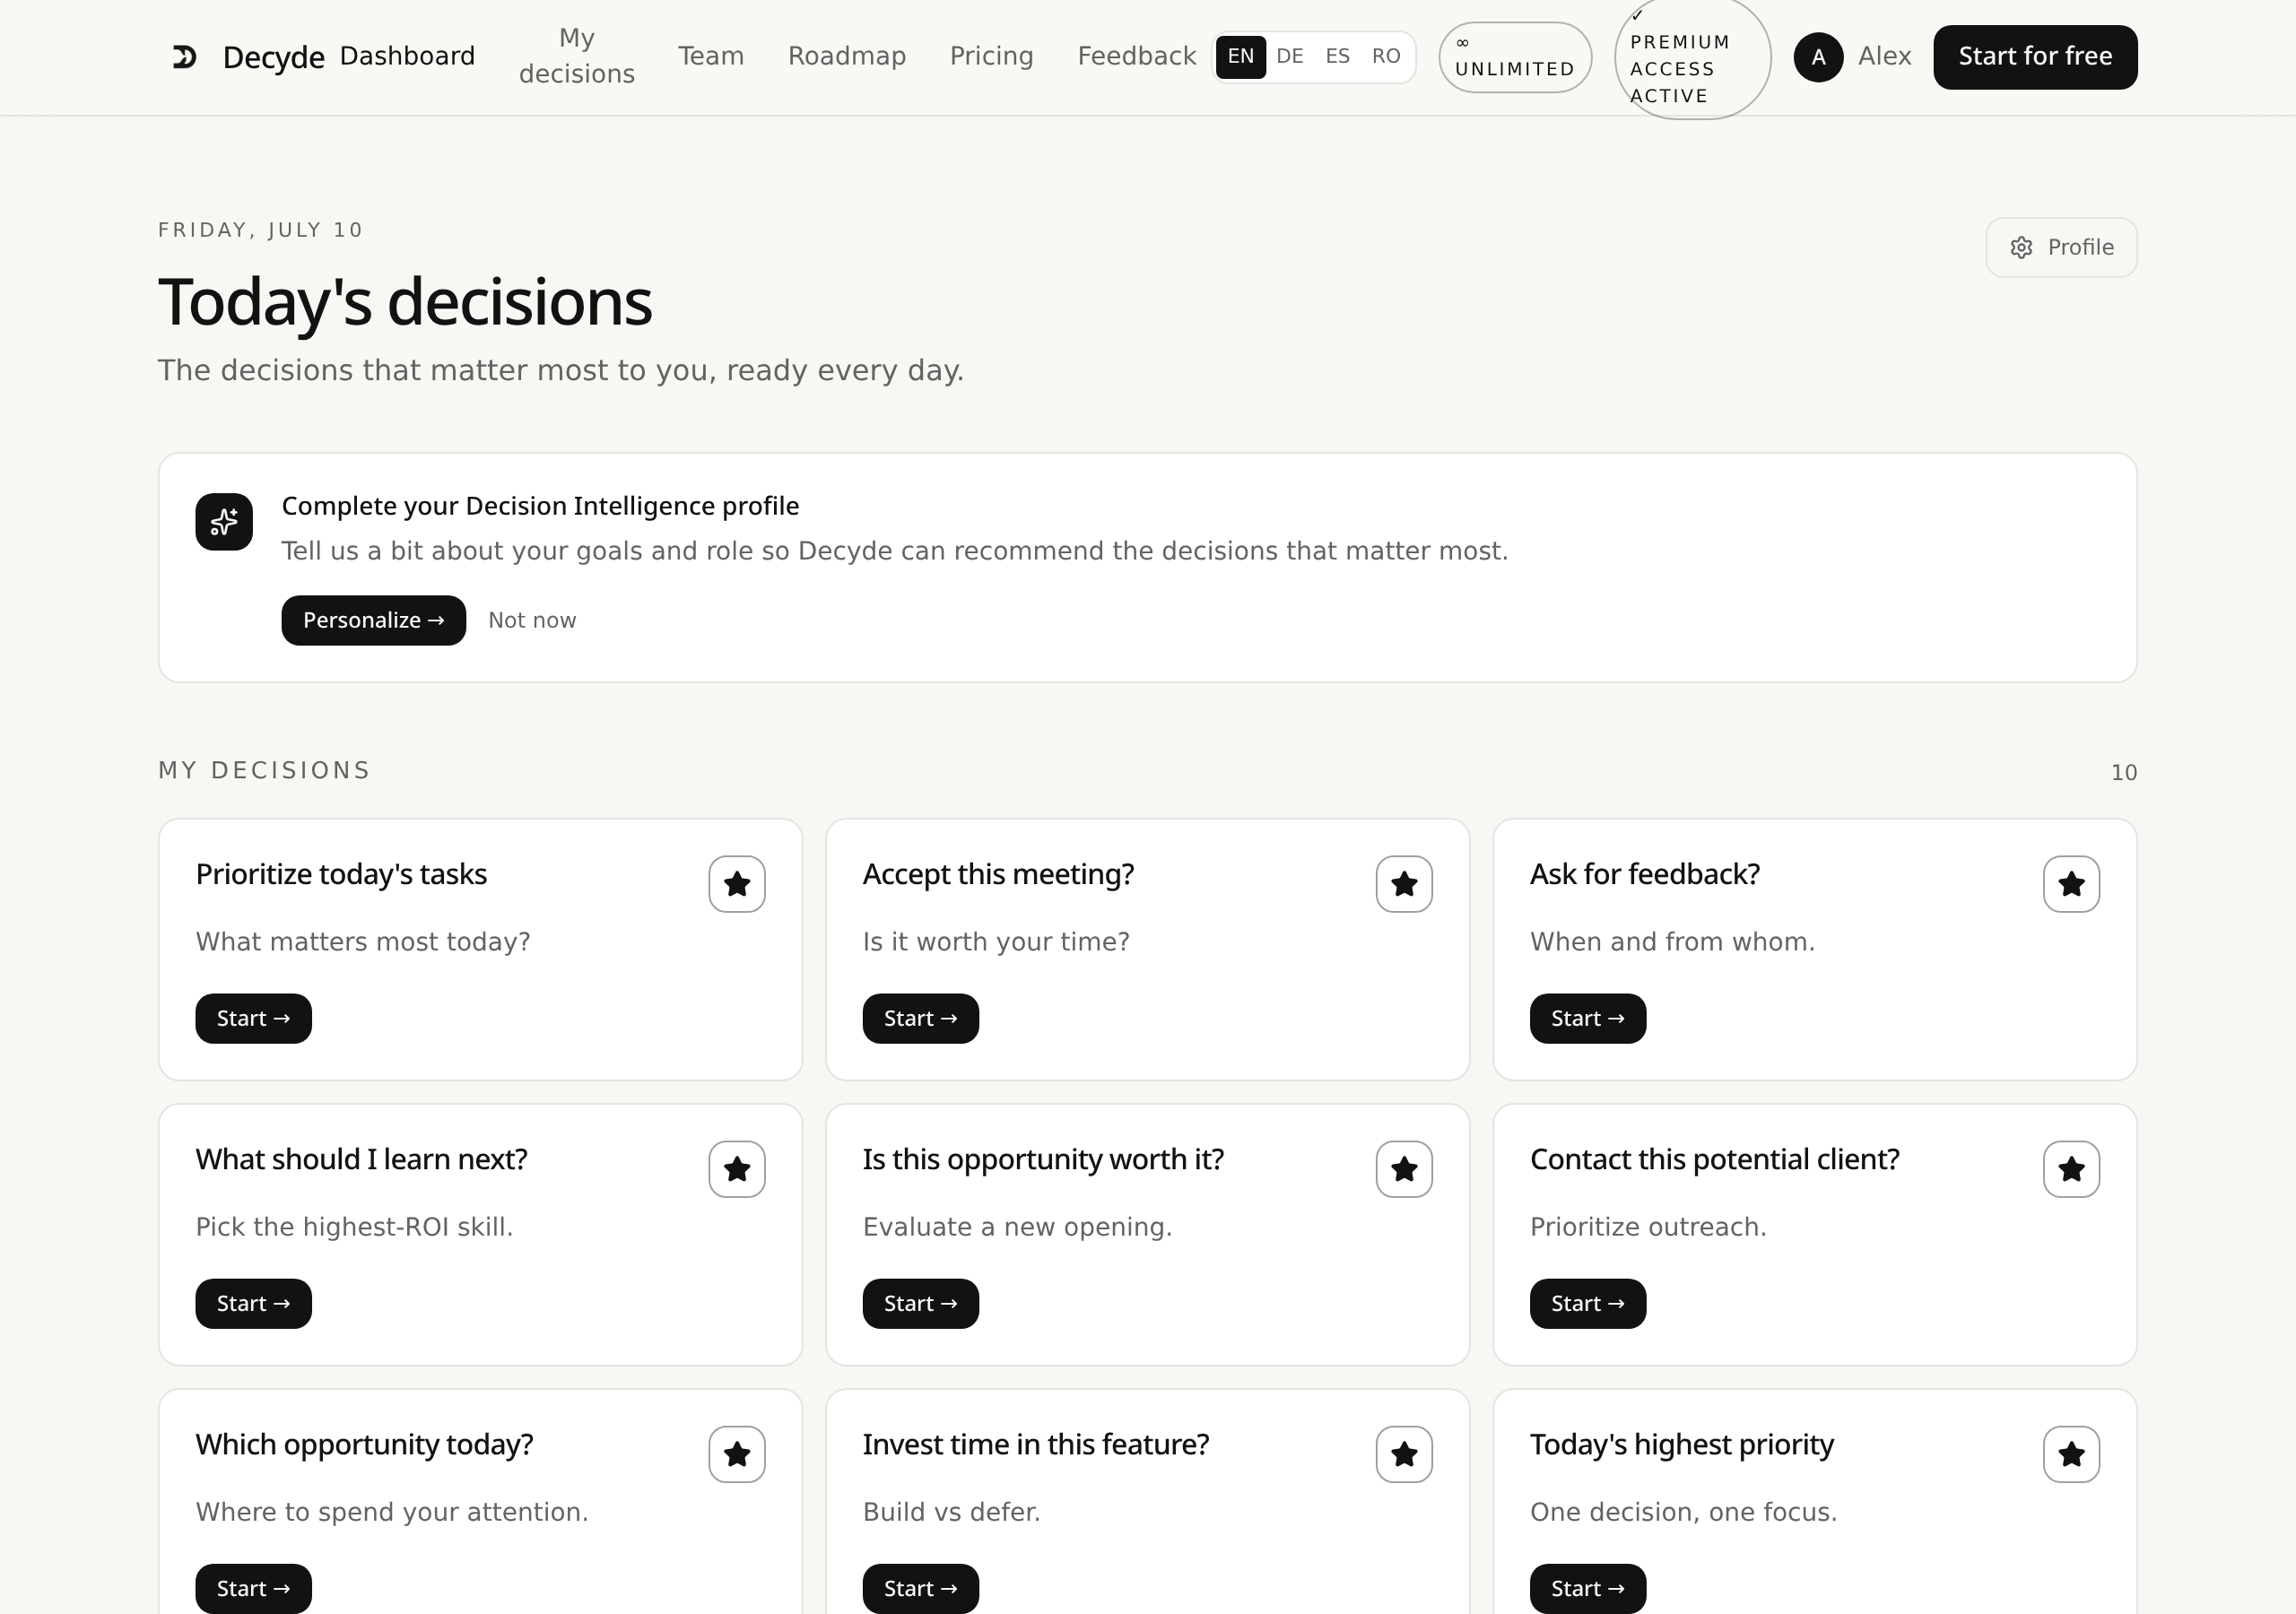
Task: Click the Start for free button
Action: click(x=2035, y=57)
